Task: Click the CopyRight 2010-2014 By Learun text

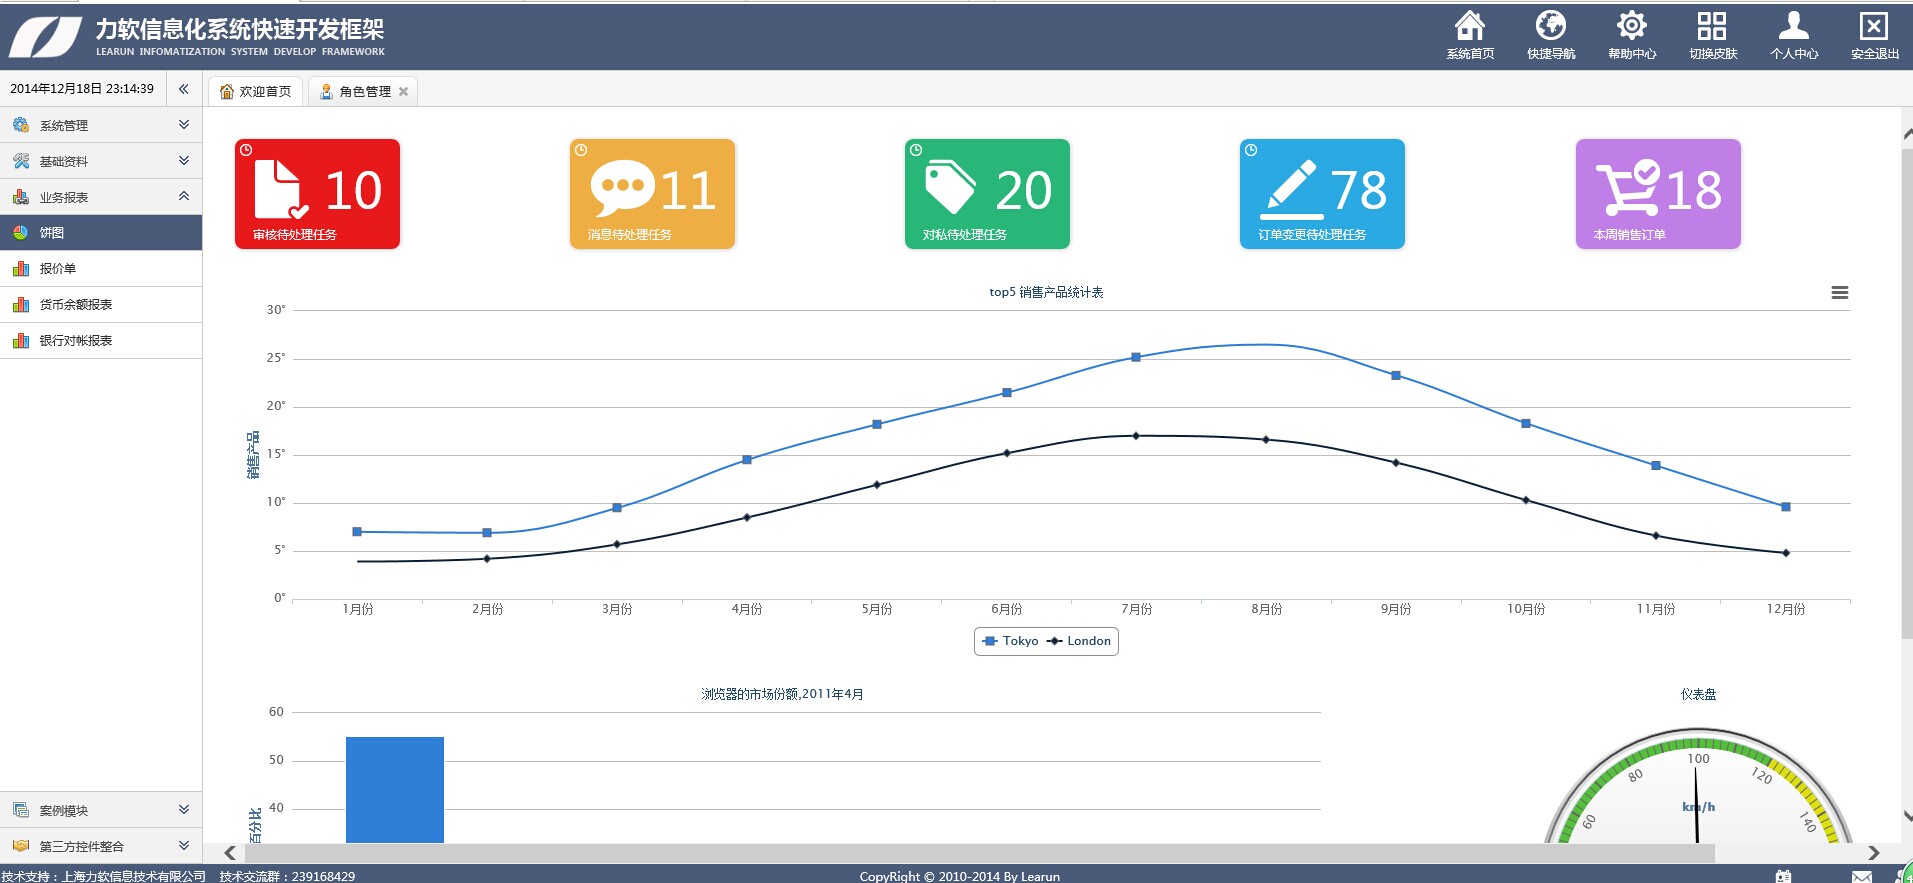Action: [x=959, y=876]
